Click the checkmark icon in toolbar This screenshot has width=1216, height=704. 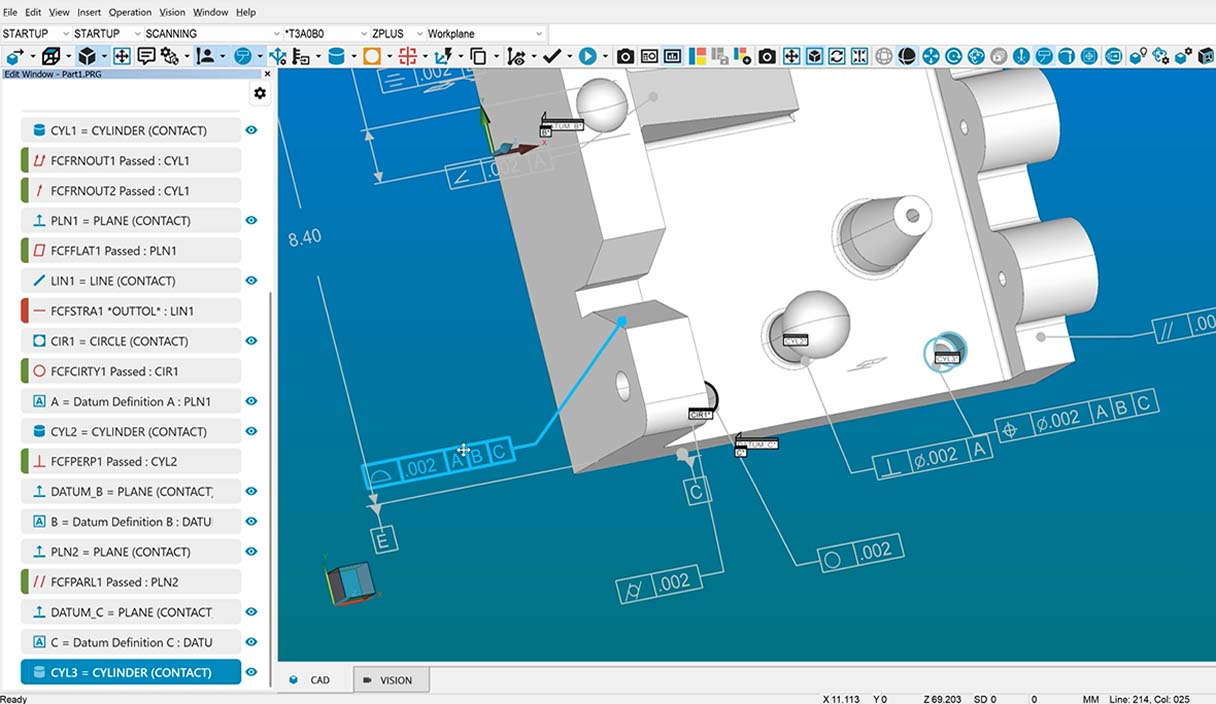pyautogui.click(x=552, y=57)
